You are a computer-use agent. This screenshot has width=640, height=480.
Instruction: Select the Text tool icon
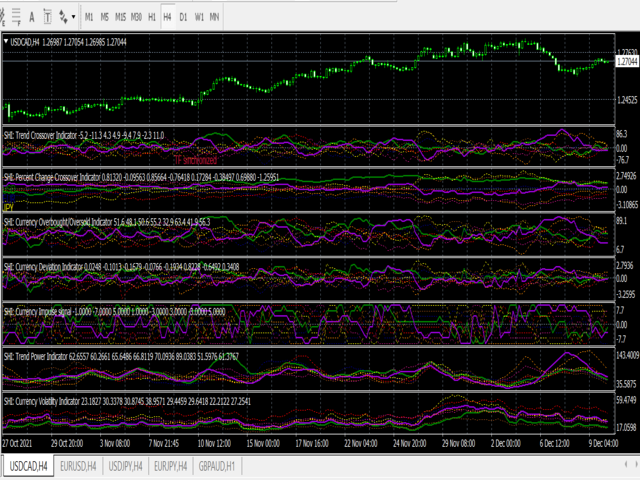coord(31,17)
